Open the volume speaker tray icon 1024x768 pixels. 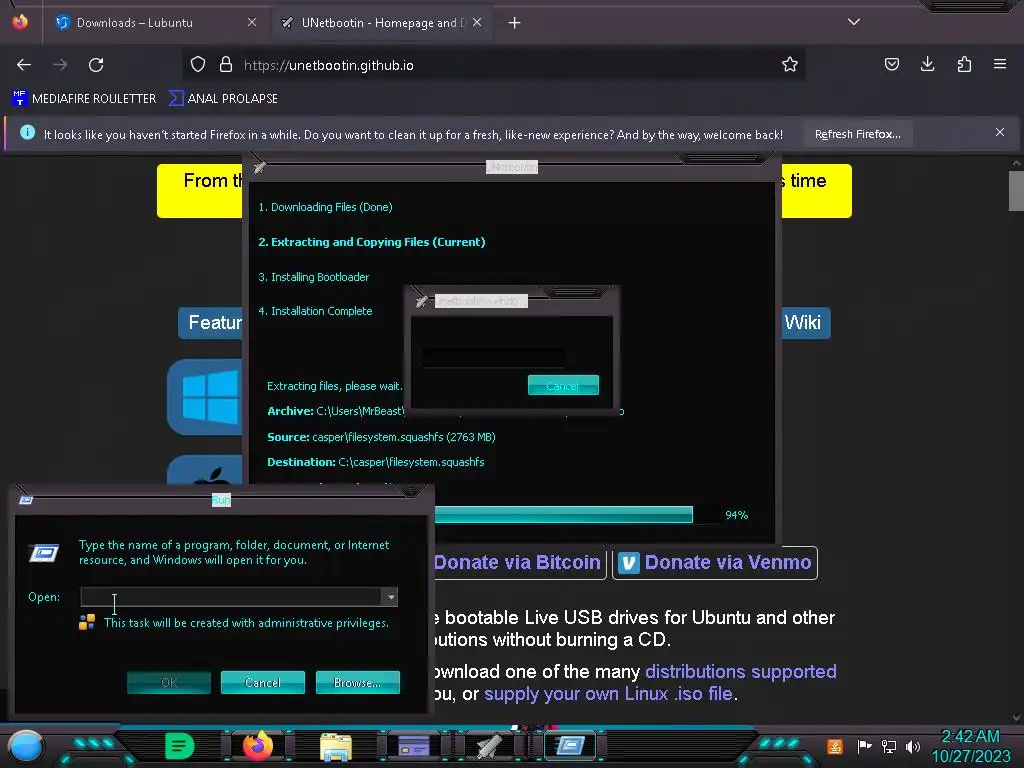[x=912, y=746]
